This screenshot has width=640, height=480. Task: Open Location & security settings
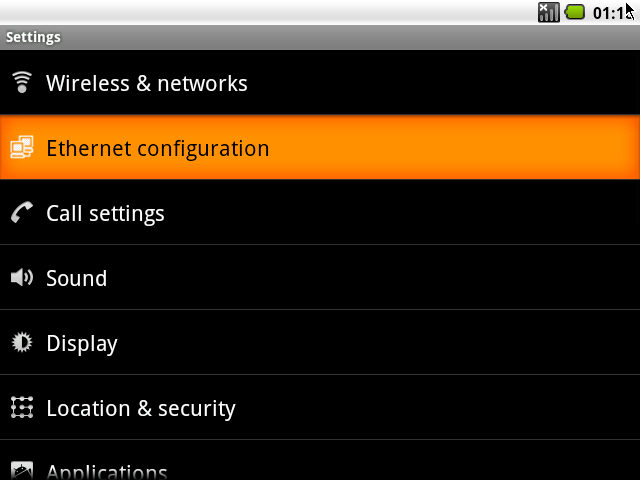pyautogui.click(x=320, y=407)
